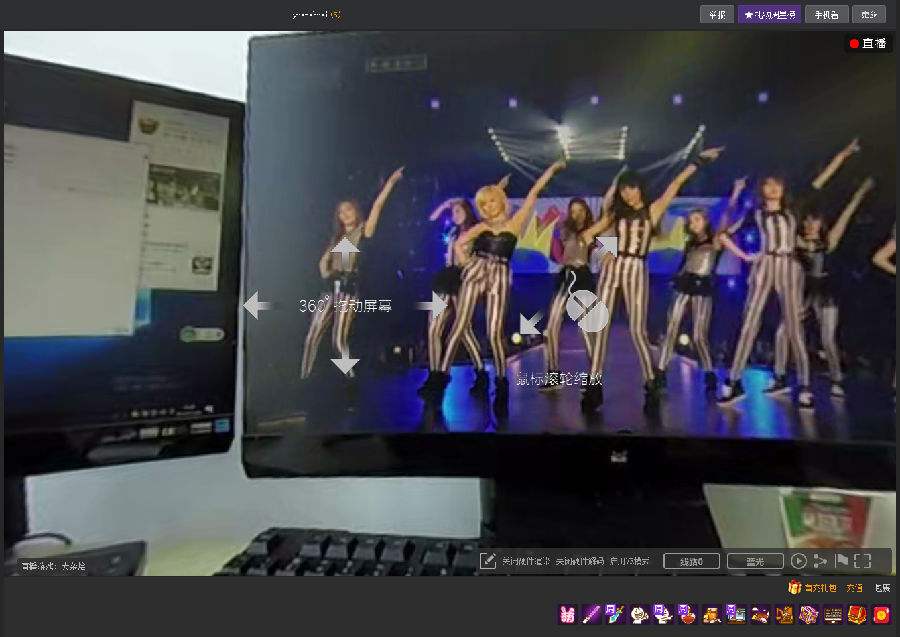The image size is (900, 637).
Task: Click the 鼠标滚轮缩放 hint text
Action: pos(558,378)
